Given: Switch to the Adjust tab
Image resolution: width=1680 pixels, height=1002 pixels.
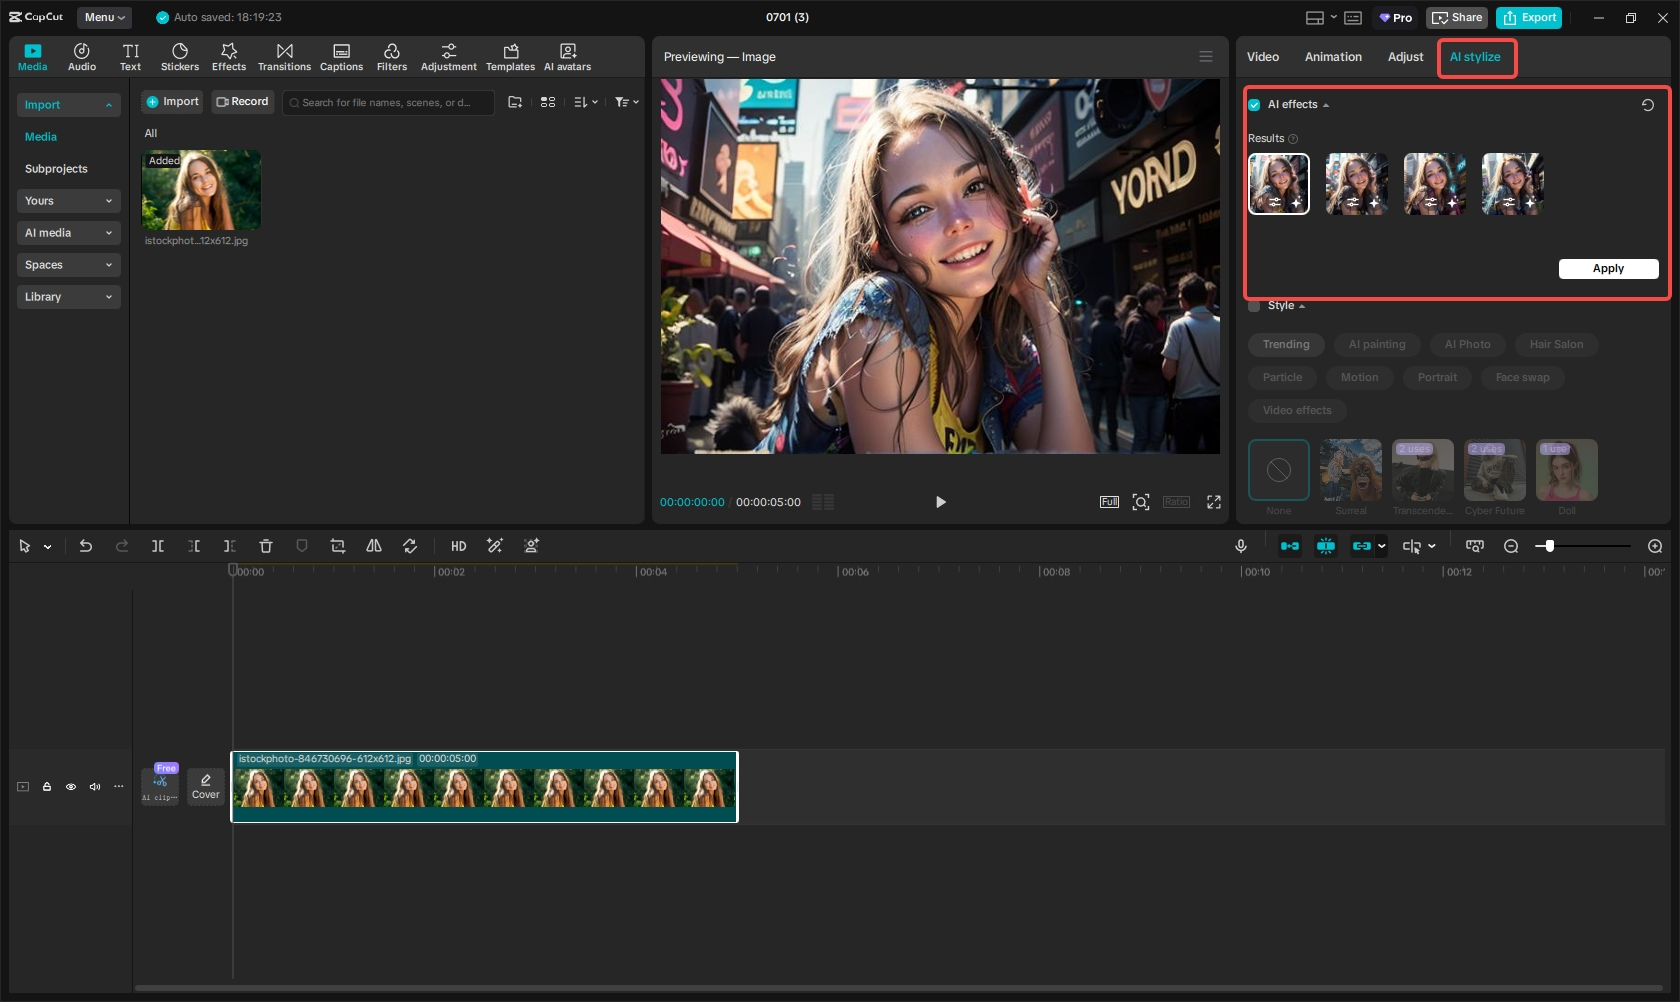Looking at the screenshot, I should [x=1405, y=57].
